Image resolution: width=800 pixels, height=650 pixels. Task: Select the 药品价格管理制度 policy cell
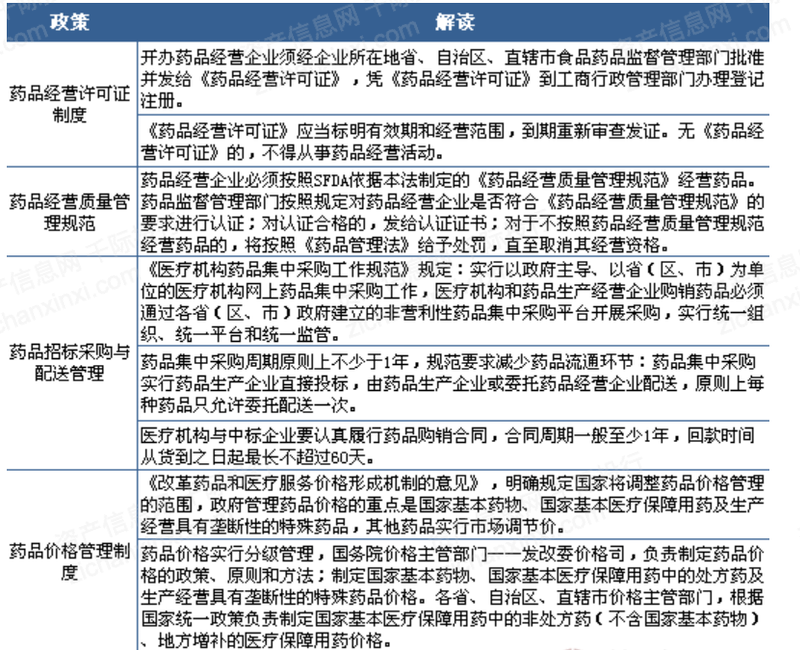70,561
